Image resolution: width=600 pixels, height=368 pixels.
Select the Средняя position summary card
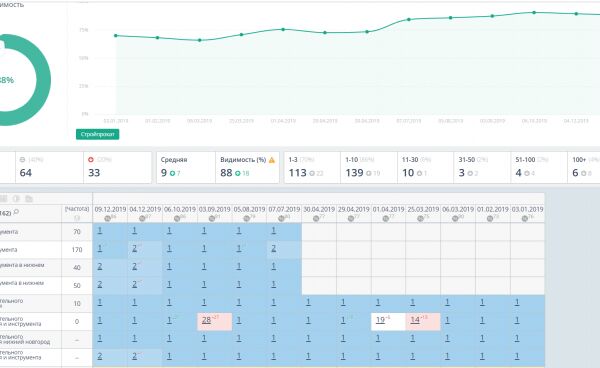point(186,168)
